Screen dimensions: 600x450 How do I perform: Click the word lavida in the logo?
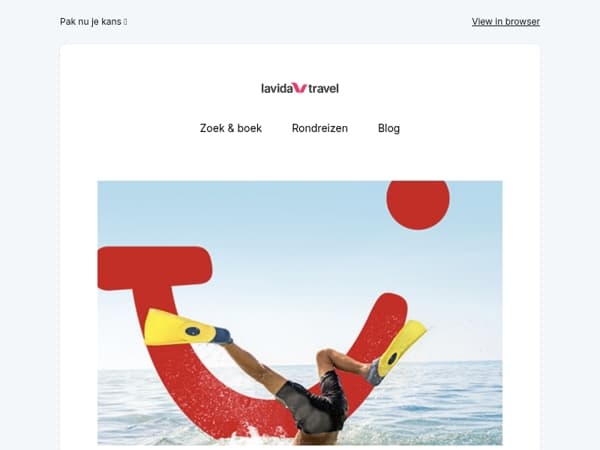277,88
